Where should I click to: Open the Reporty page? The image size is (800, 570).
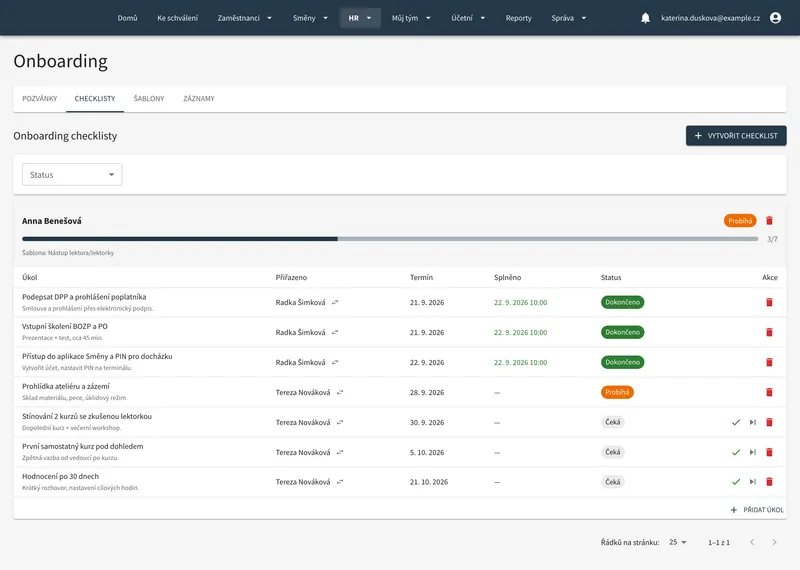tap(518, 18)
